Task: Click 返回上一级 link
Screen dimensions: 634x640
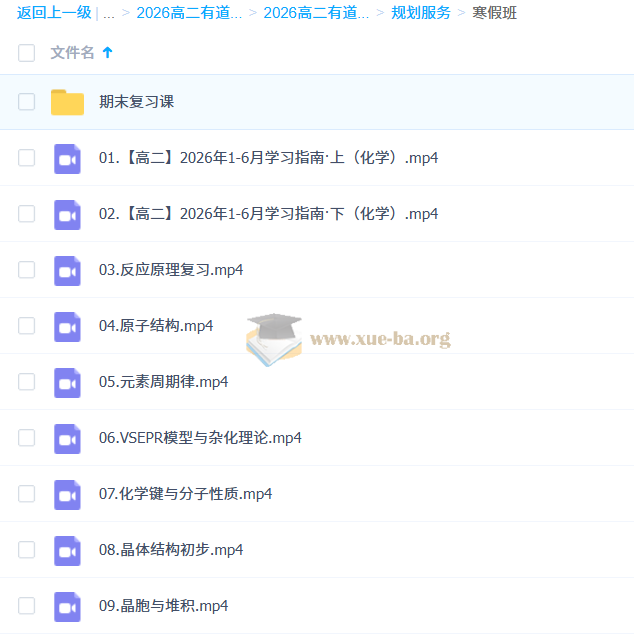Action: pos(54,13)
